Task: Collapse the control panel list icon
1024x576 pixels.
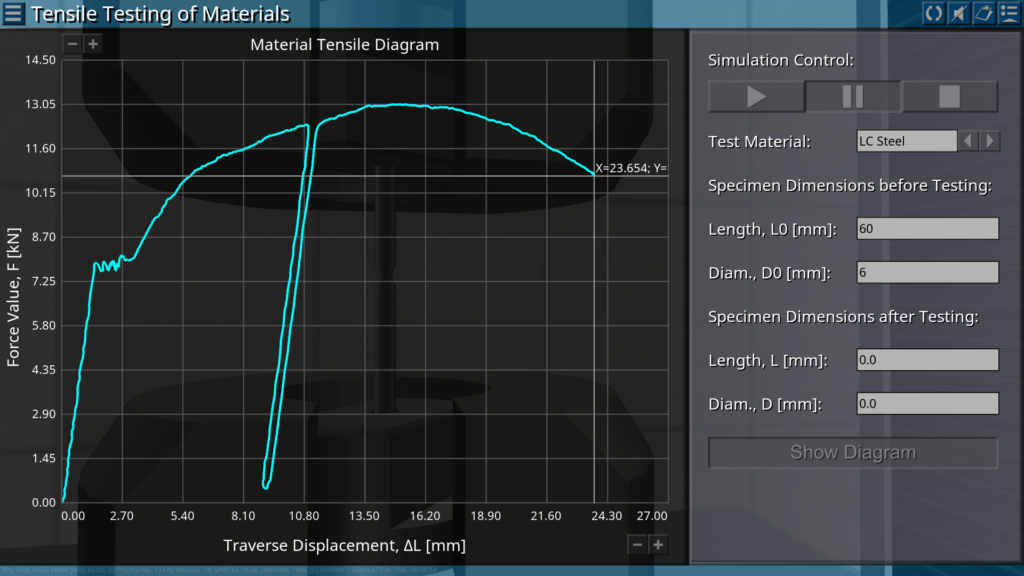Action: coord(1008,13)
